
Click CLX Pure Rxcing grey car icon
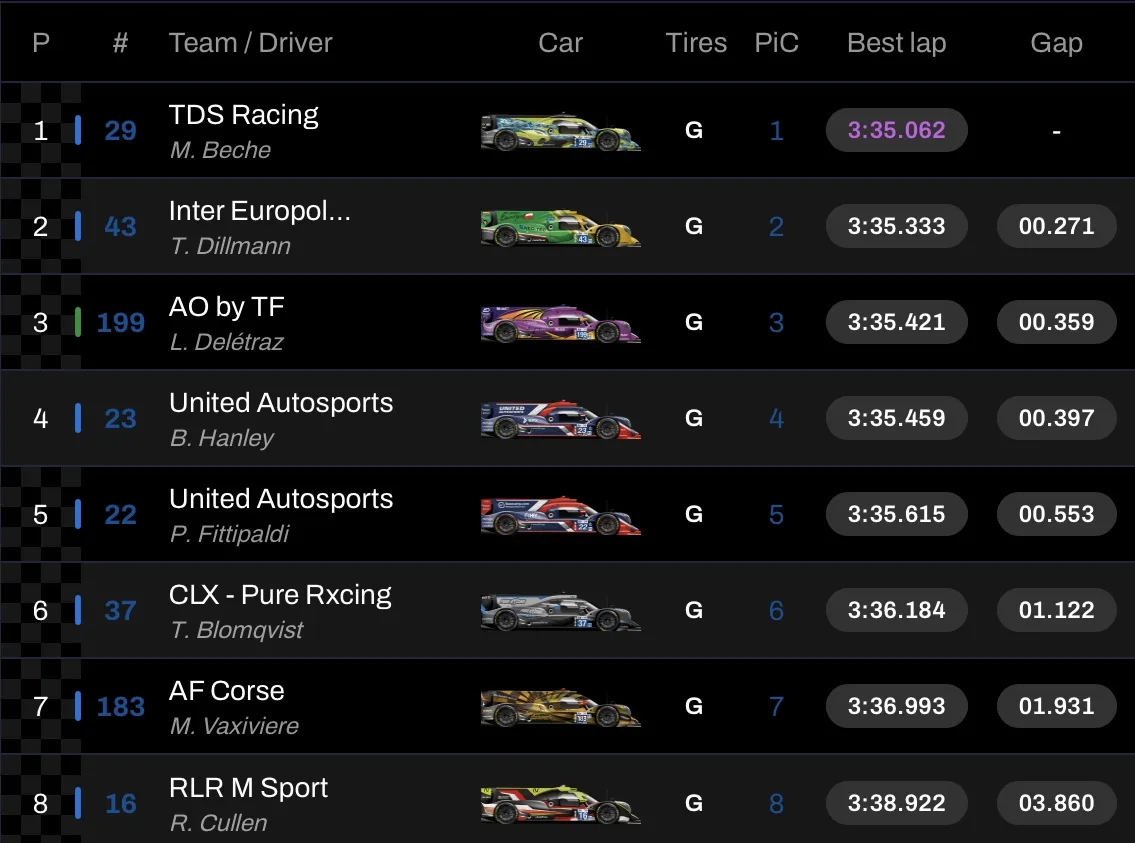click(560, 612)
